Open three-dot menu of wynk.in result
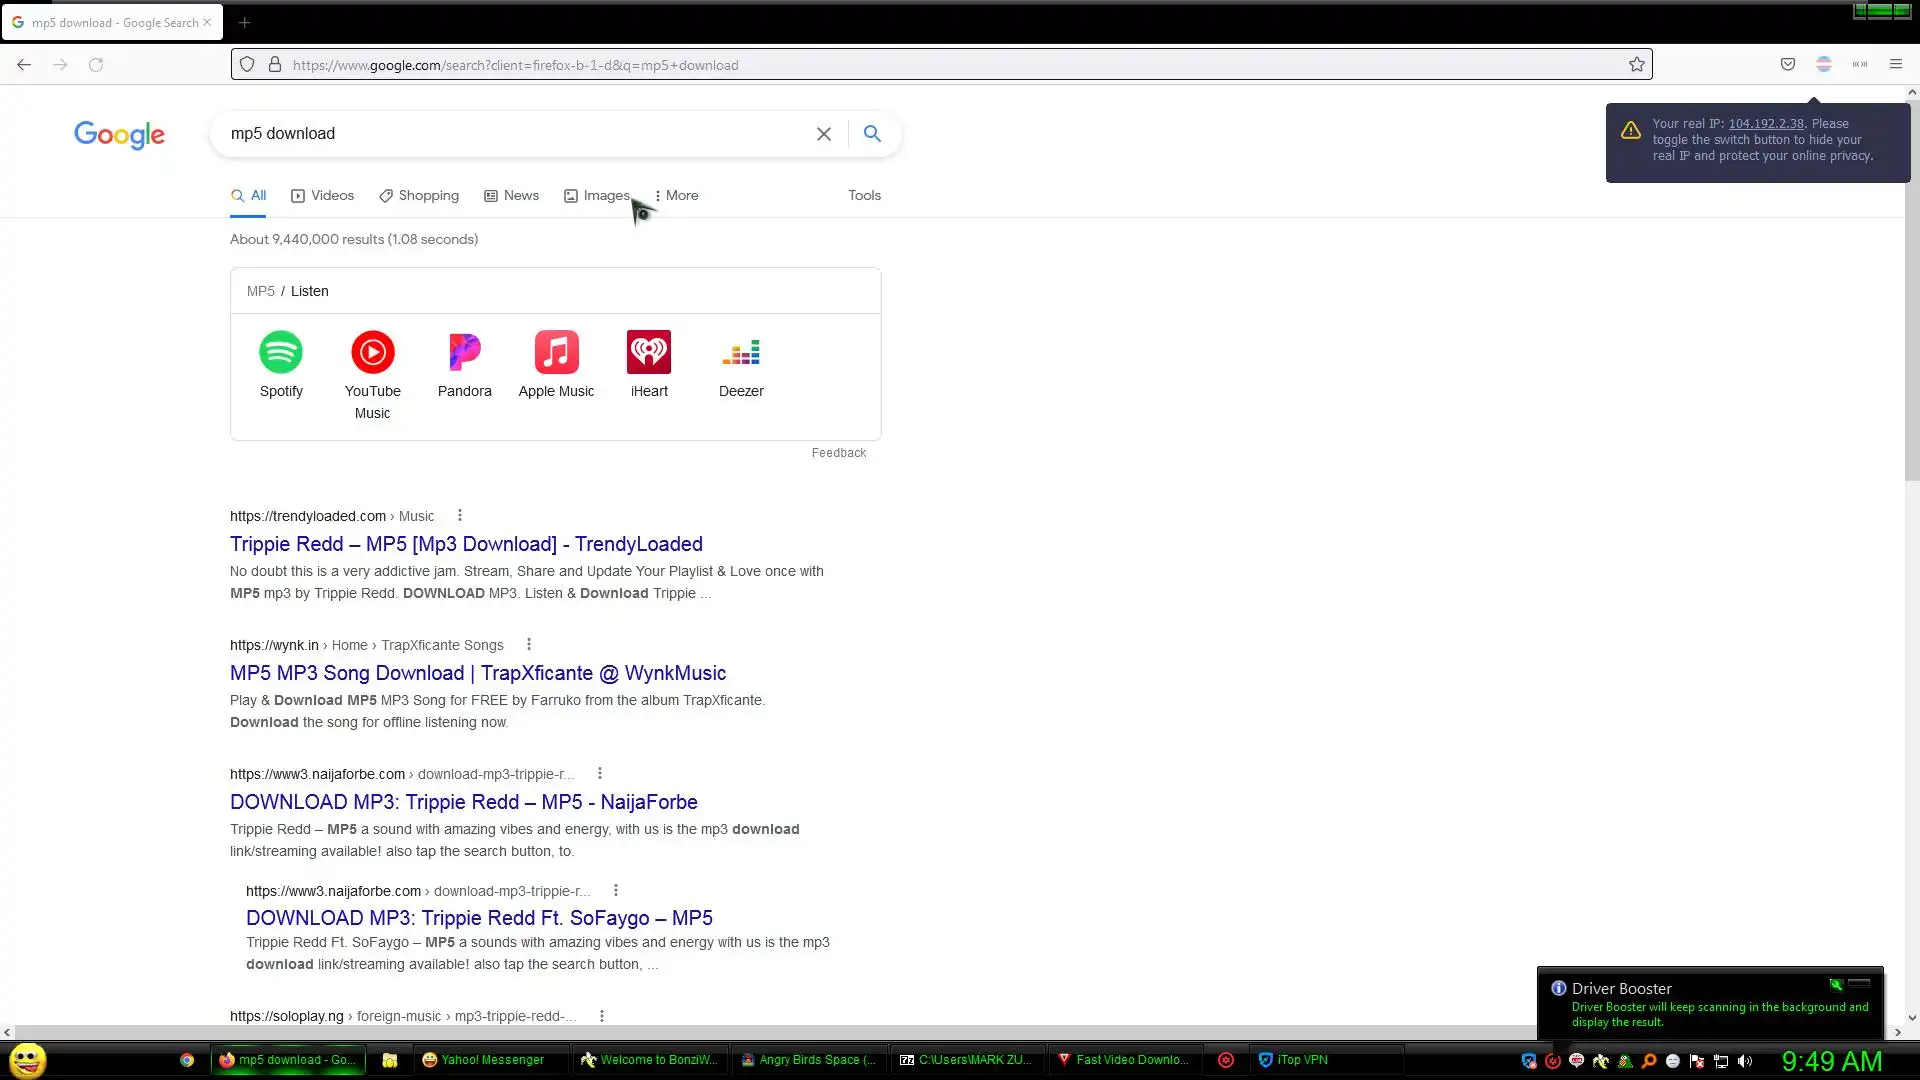 click(529, 645)
